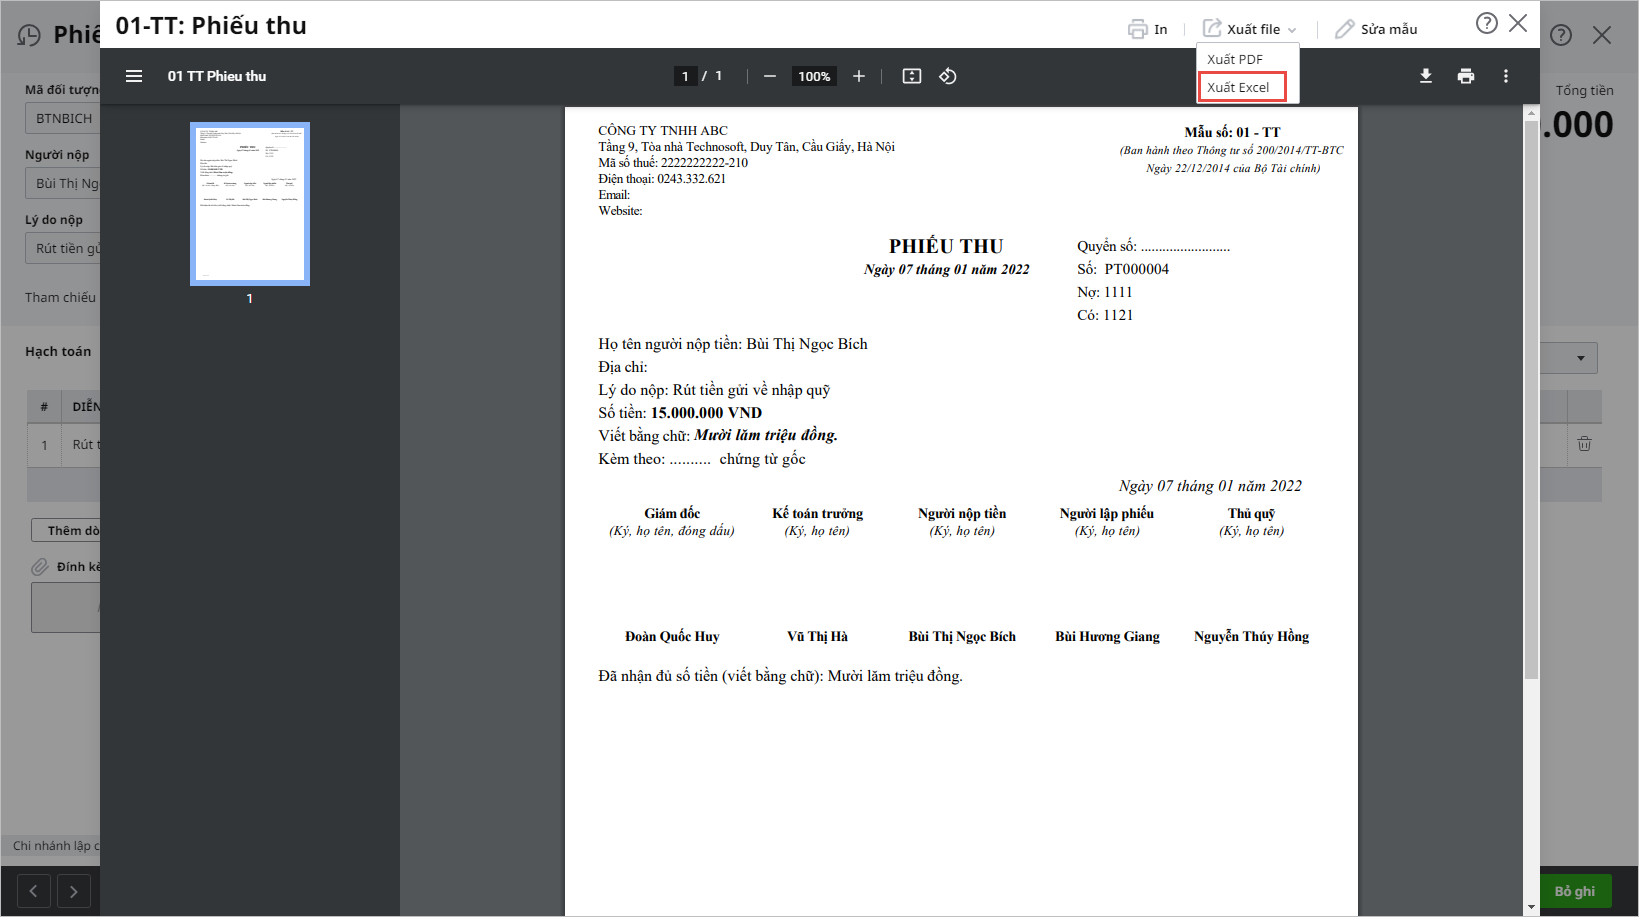
Task: Print using the PDF toolbar printer icon
Action: tap(1465, 76)
